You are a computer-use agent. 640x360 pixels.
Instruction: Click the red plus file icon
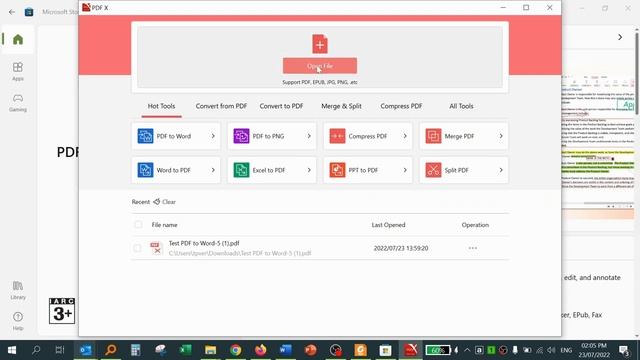[320, 44]
